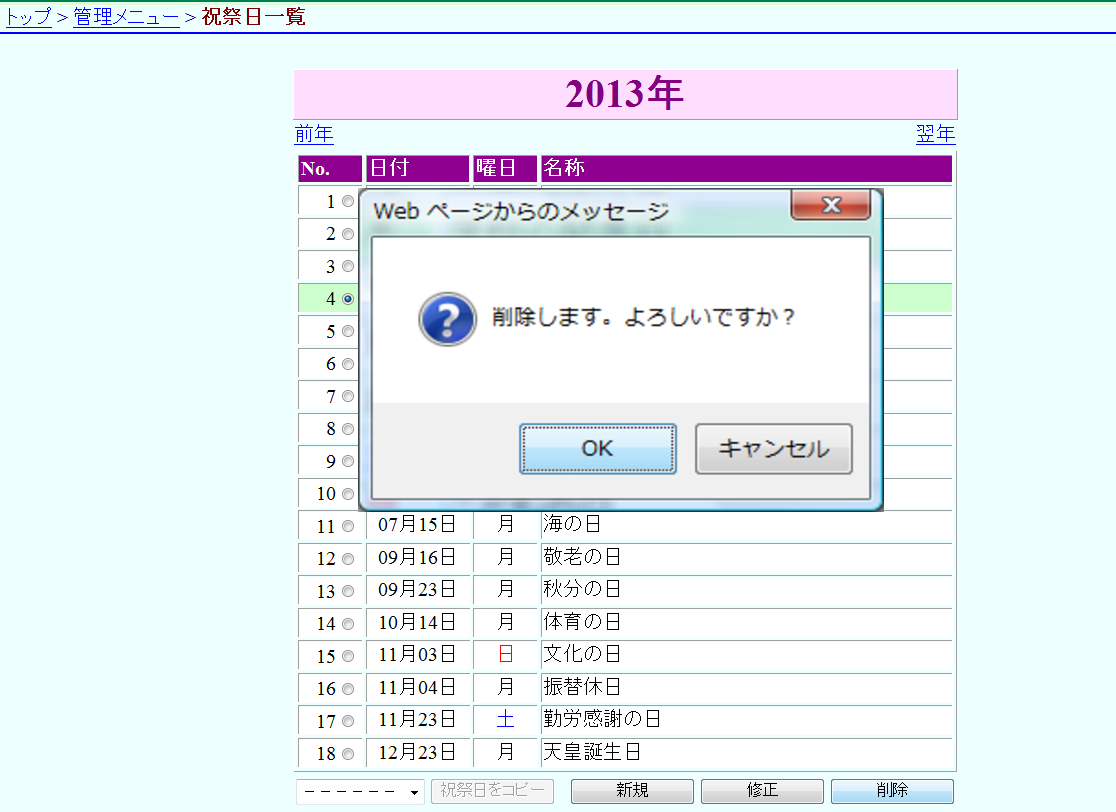Click the date 09月16日
Screen dimensions: 1116x812
(x=417, y=557)
